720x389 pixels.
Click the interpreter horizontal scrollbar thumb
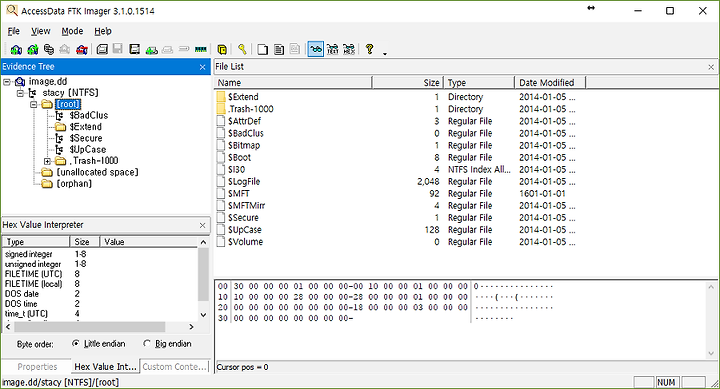coord(90,327)
